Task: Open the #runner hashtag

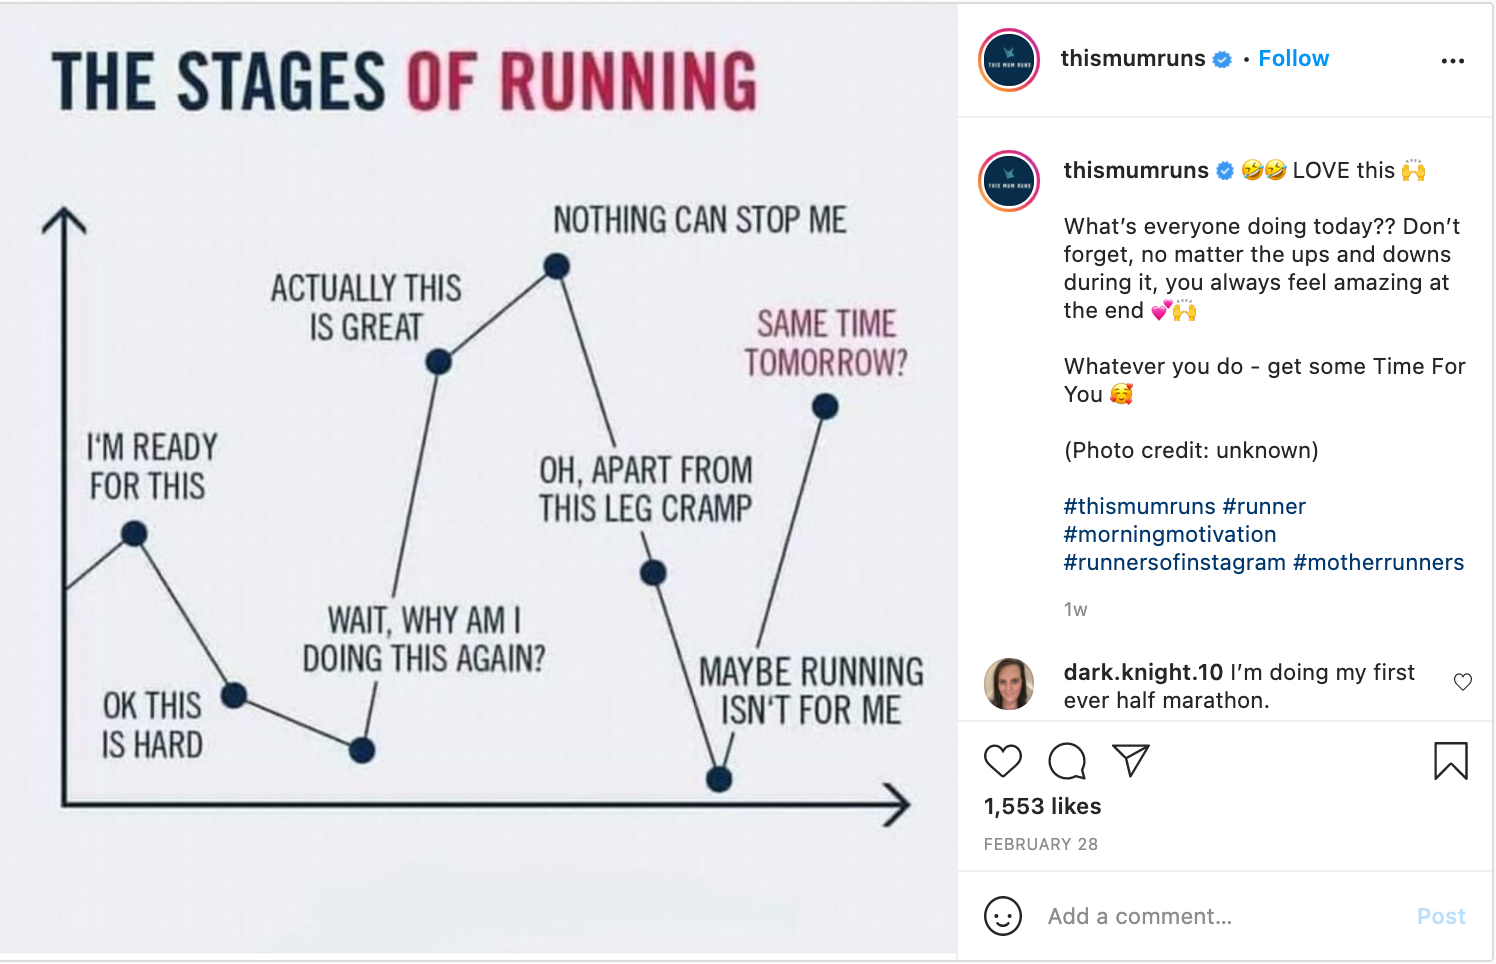Action: [1264, 507]
